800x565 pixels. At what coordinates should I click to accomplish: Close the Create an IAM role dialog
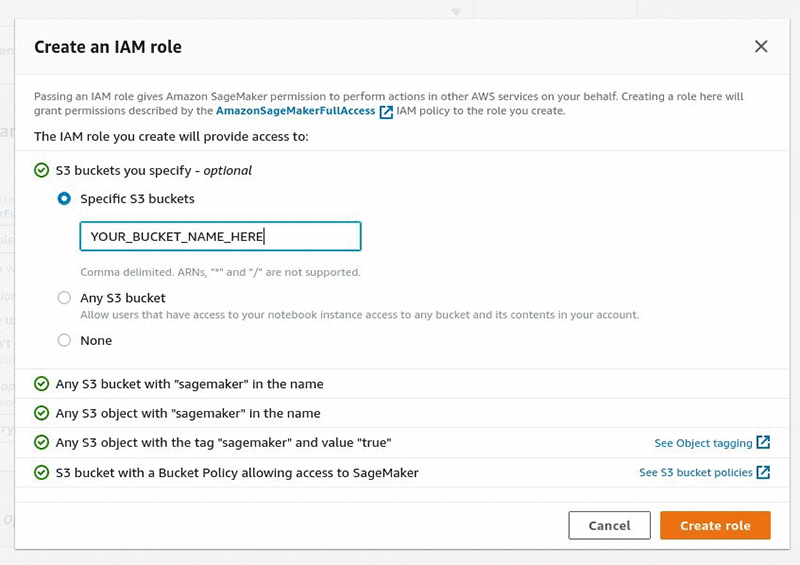761,46
